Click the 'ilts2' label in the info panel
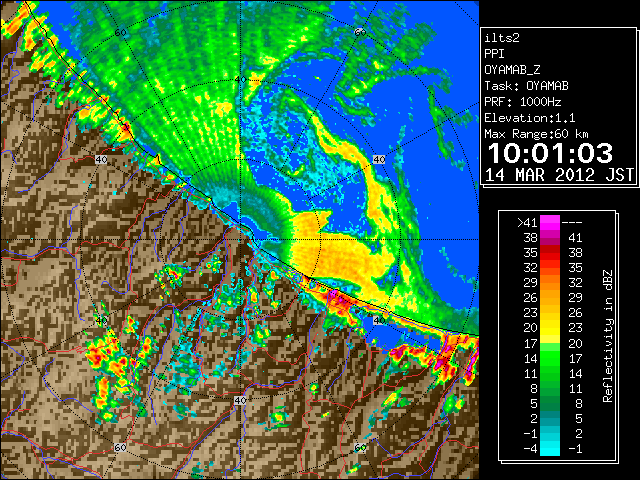640x480 pixels. pos(502,38)
